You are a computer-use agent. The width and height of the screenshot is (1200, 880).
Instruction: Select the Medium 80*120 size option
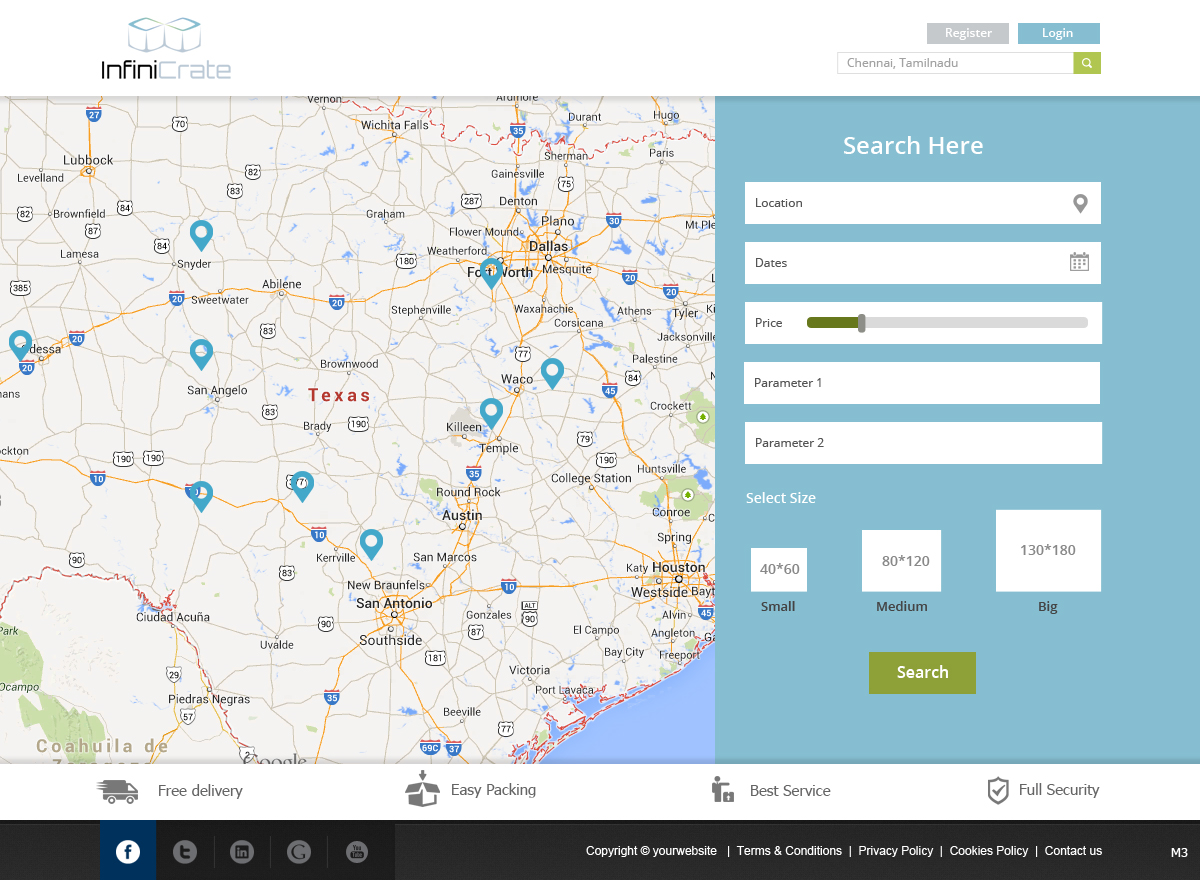click(x=901, y=561)
